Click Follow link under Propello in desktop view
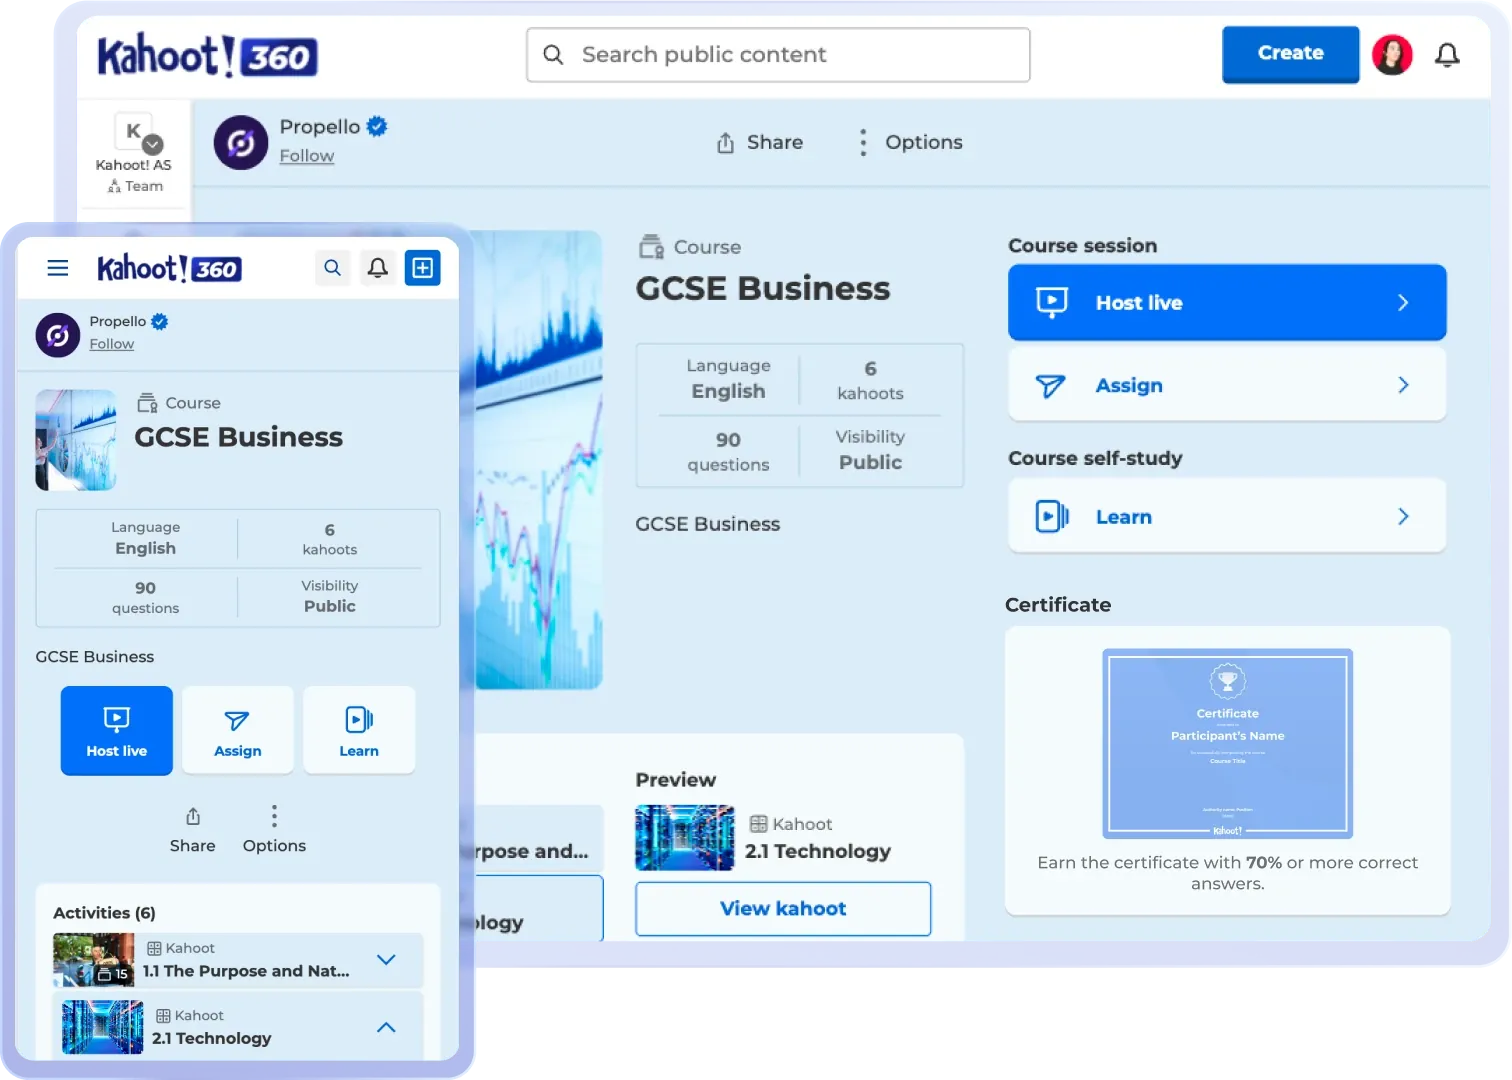1512x1080 pixels. [307, 156]
